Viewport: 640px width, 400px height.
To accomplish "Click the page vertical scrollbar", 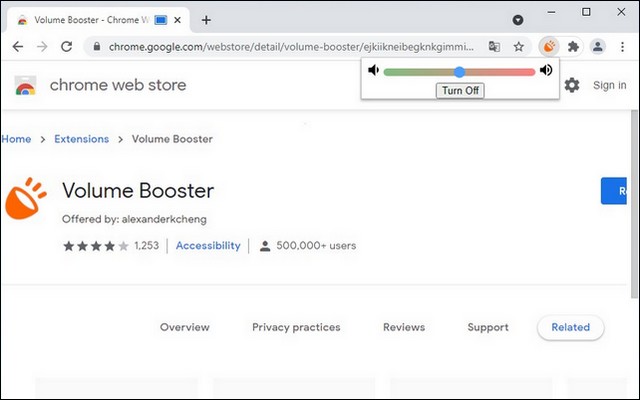I will 634,204.
